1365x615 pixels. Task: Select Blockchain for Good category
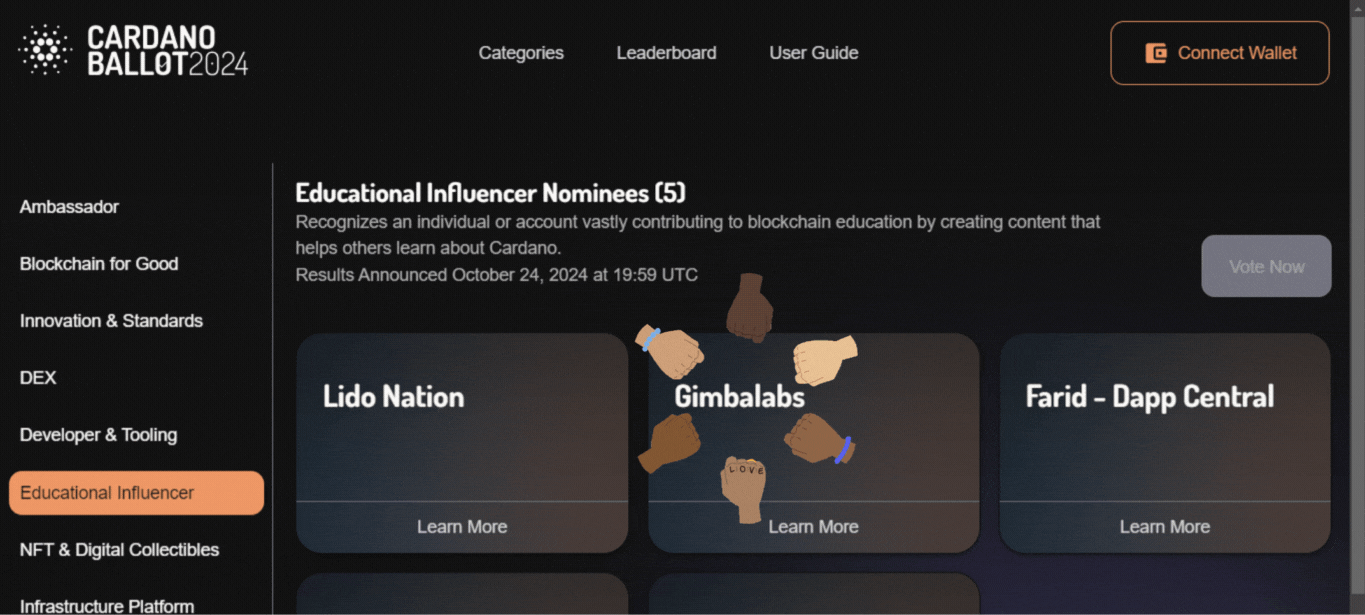[99, 264]
